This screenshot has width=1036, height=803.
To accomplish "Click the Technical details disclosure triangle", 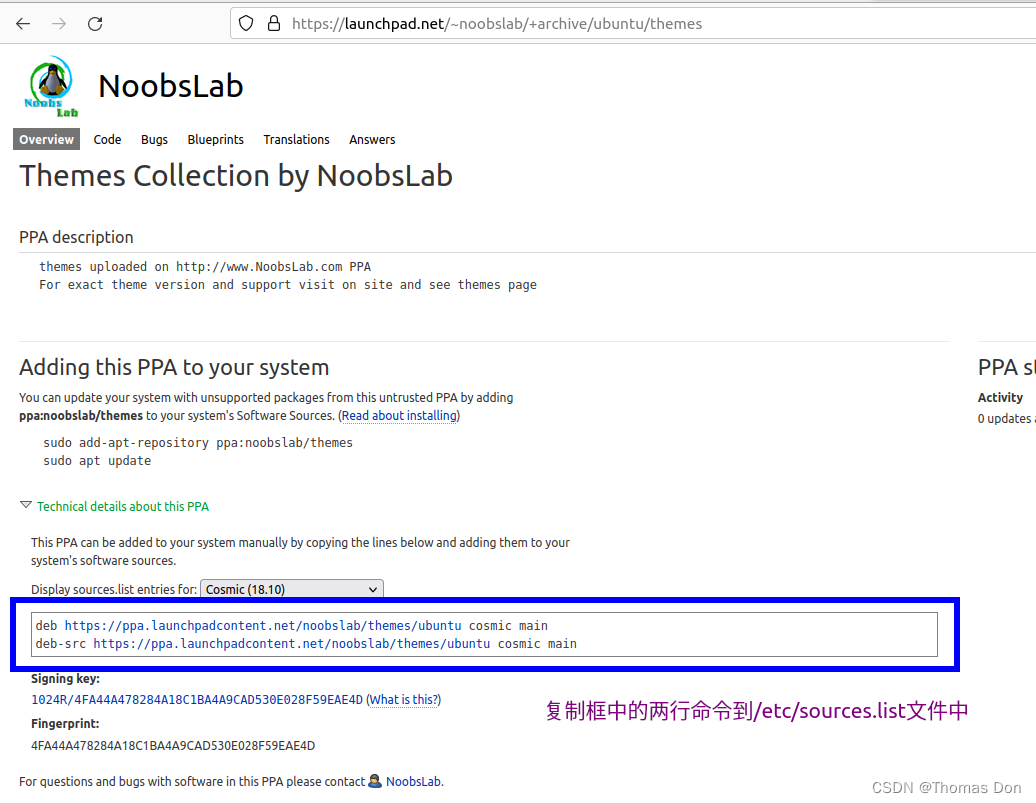I will (26, 505).
